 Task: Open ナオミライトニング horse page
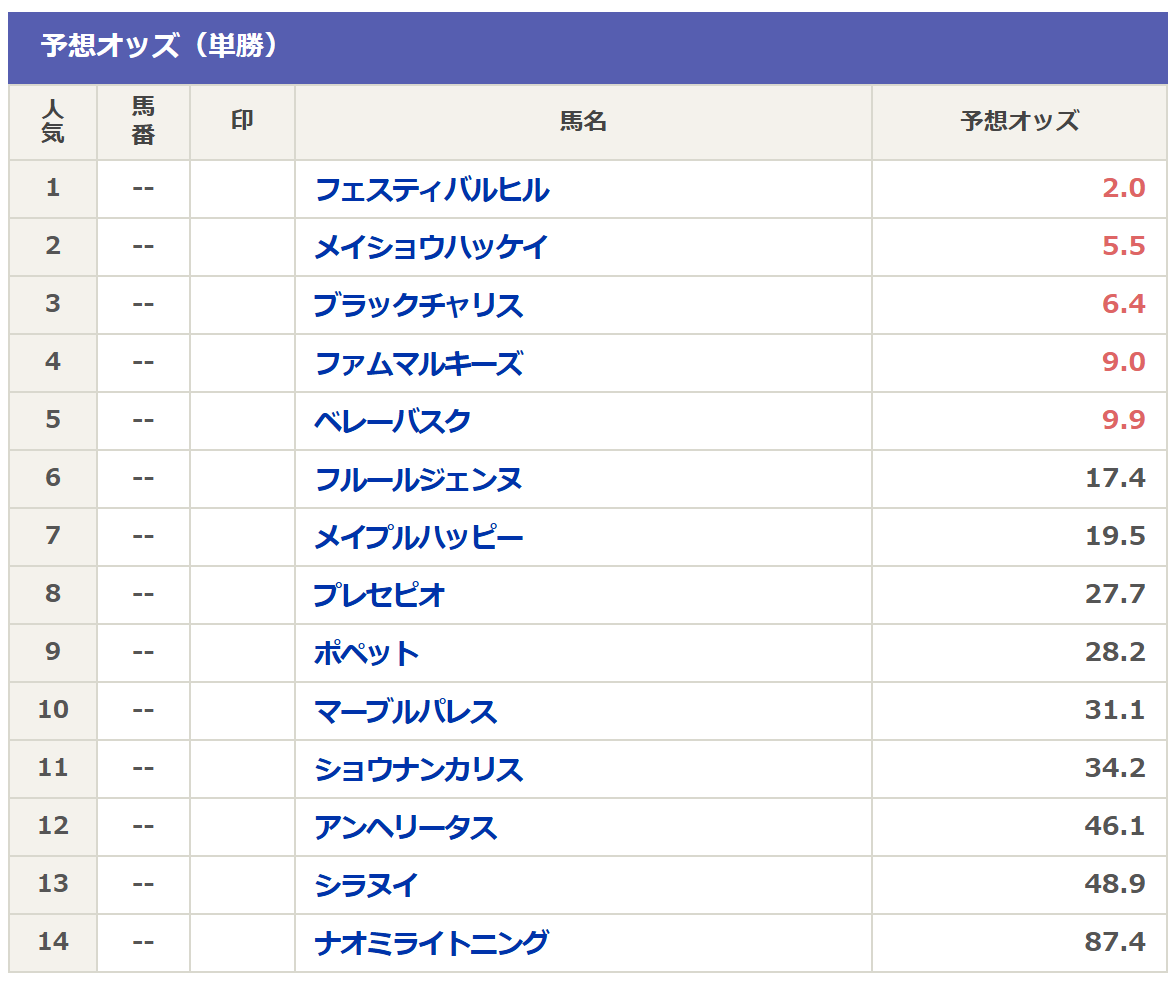tap(431, 943)
